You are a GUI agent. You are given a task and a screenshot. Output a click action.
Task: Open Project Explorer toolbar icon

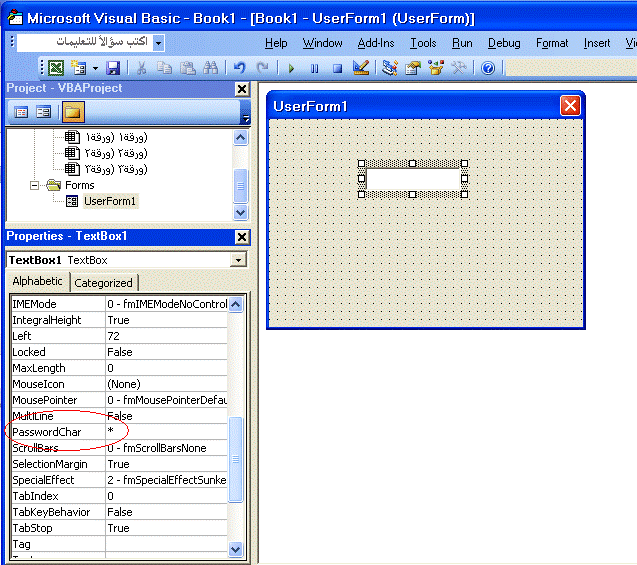(389, 68)
